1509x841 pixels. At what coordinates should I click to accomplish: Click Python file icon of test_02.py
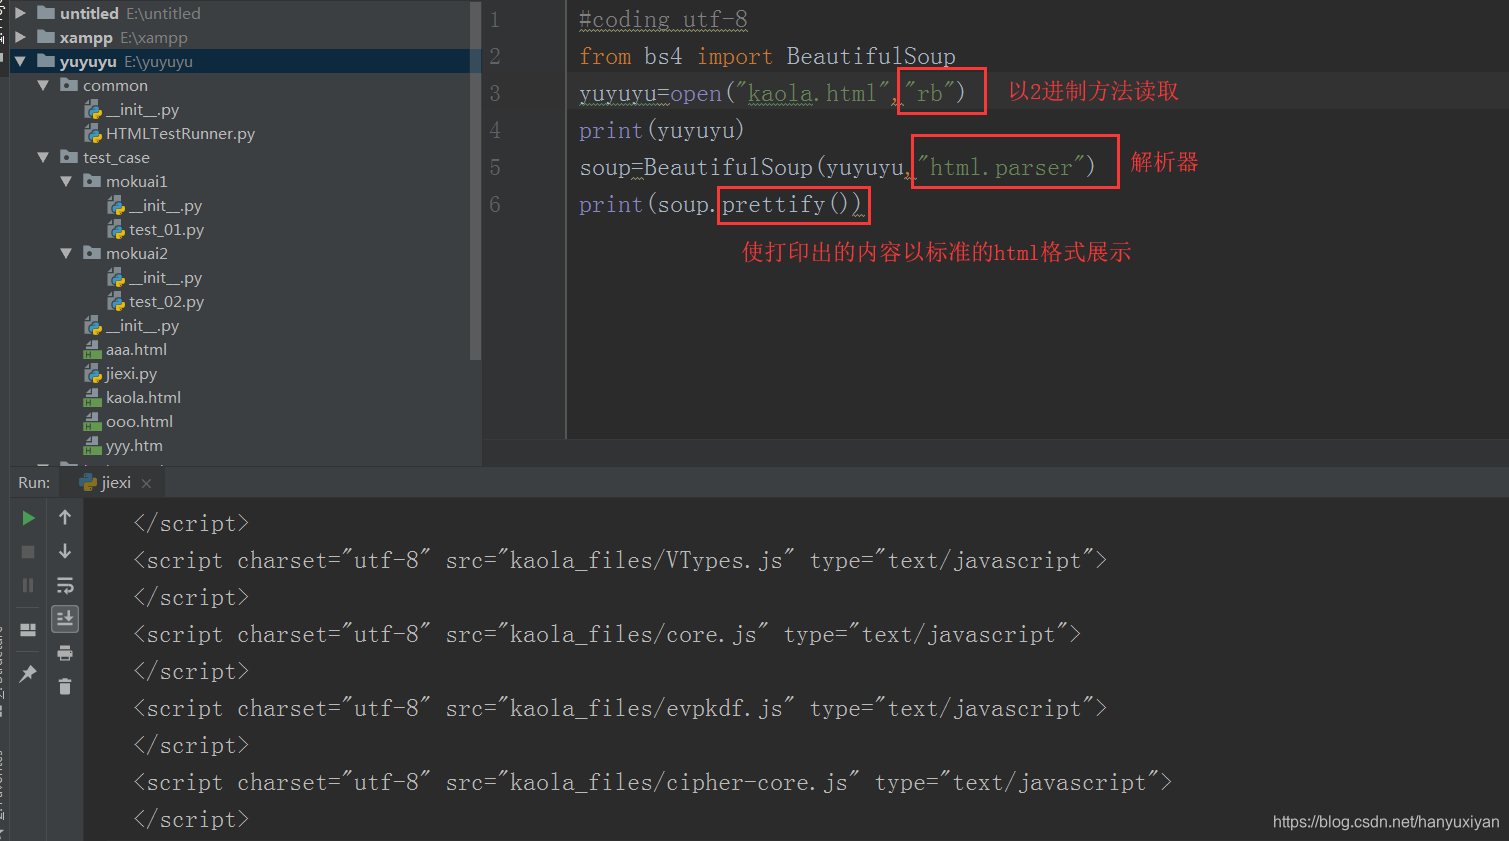click(116, 302)
